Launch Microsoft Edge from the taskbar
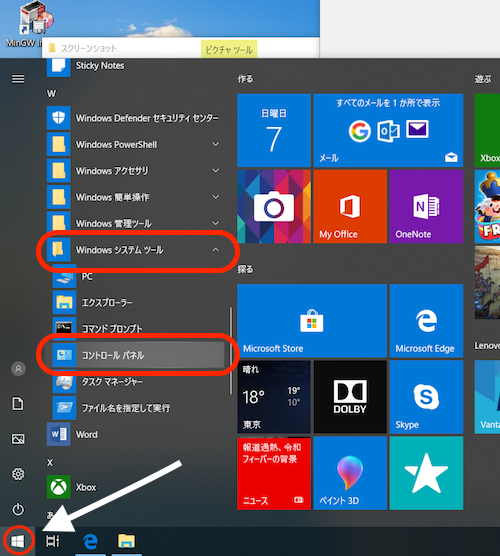The height and width of the screenshot is (556, 500). click(90, 541)
